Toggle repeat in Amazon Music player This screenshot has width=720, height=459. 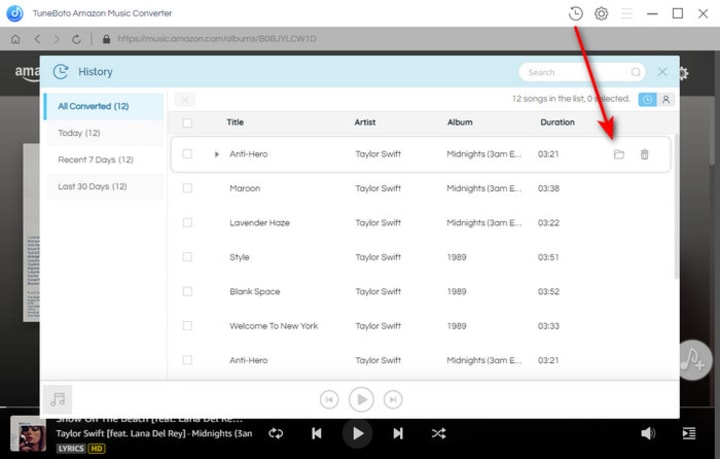(276, 433)
